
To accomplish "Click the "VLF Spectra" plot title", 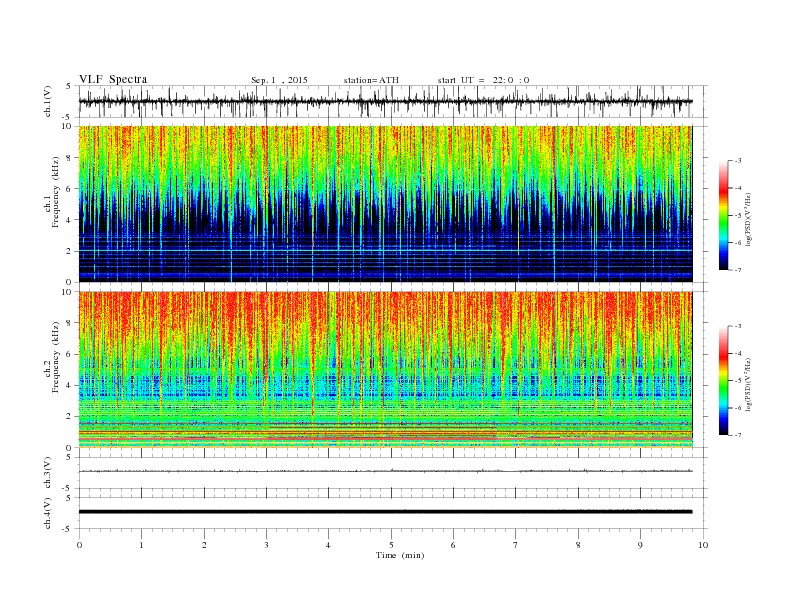I will click(113, 79).
